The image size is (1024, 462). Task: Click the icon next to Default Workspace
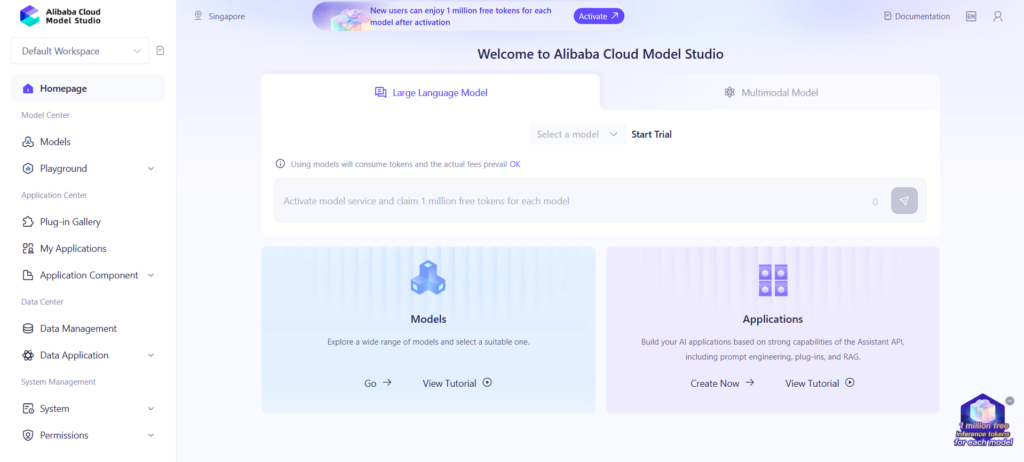click(161, 50)
